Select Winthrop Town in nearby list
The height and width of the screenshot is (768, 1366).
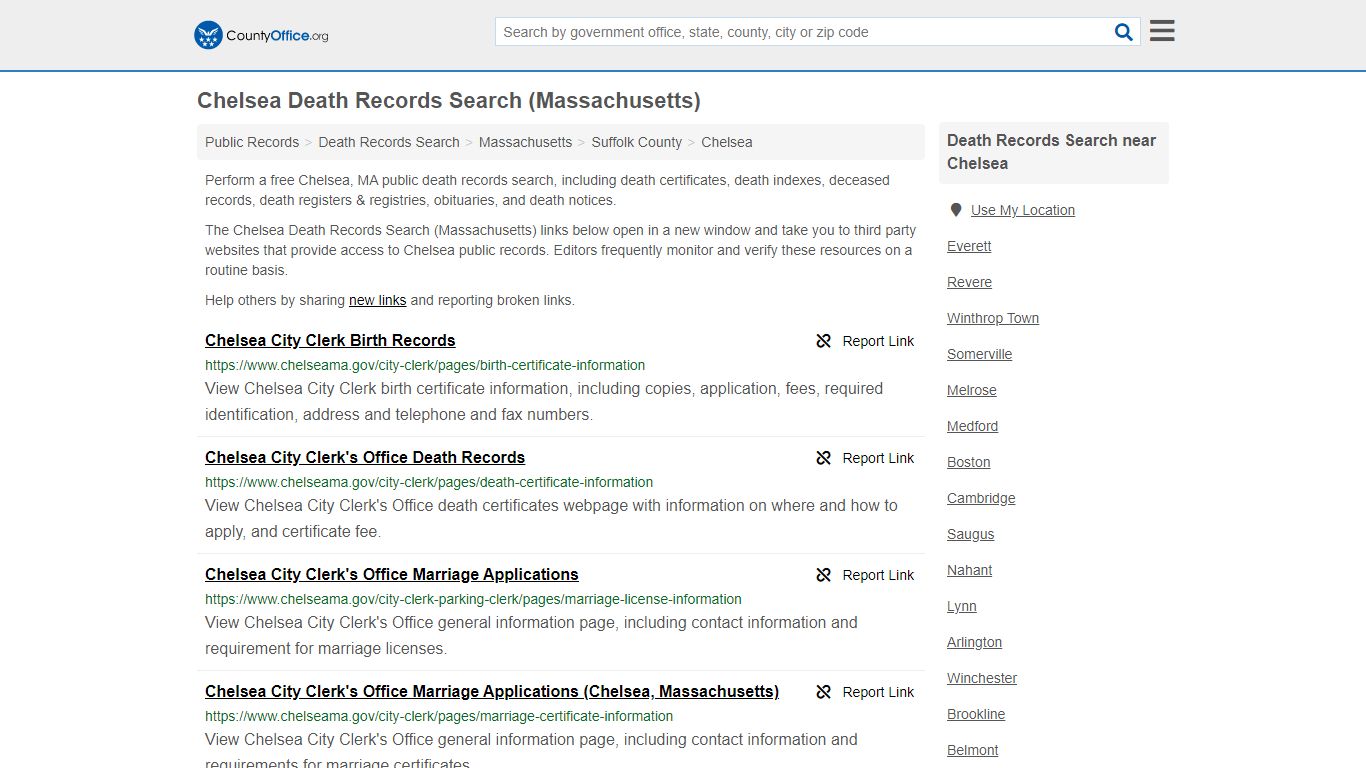pyautogui.click(x=993, y=318)
